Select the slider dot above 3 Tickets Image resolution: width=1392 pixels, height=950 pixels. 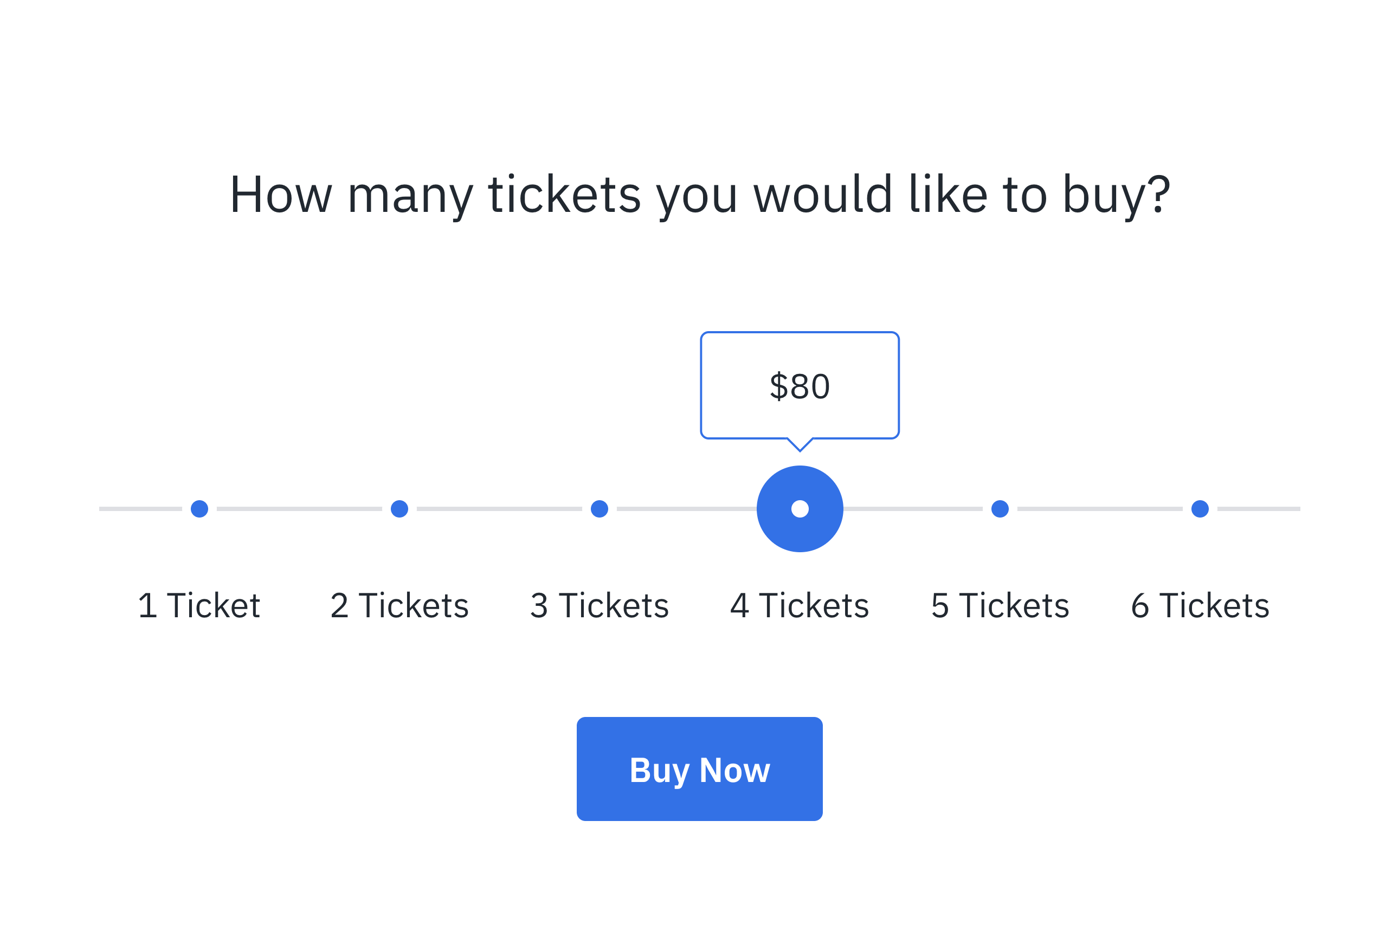(x=599, y=509)
